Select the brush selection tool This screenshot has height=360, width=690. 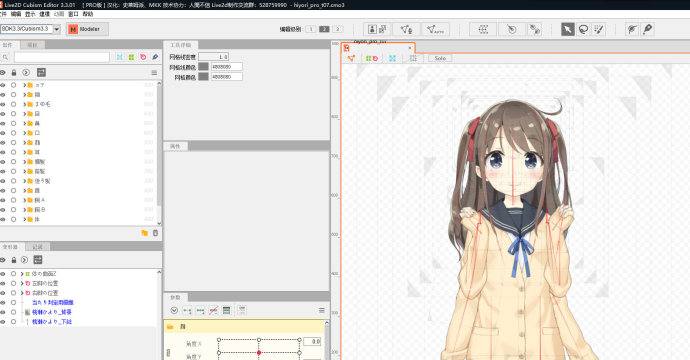tap(599, 29)
